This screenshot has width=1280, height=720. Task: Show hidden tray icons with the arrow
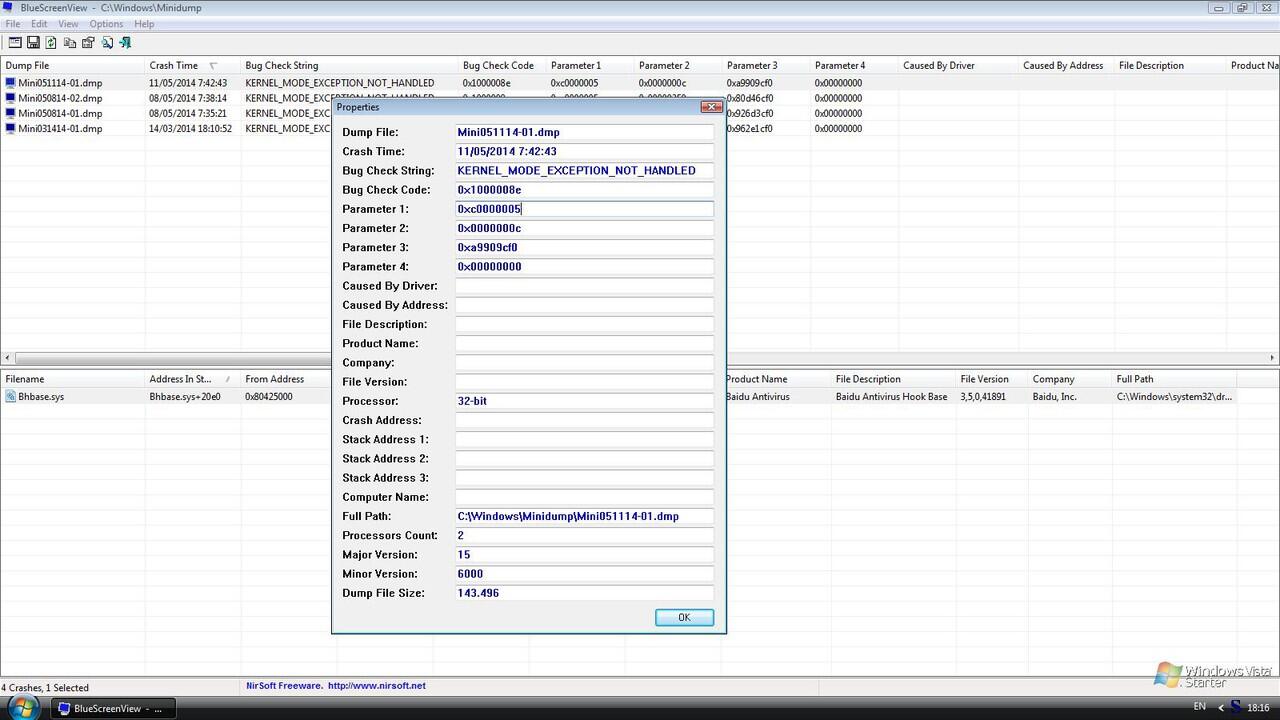click(1220, 708)
